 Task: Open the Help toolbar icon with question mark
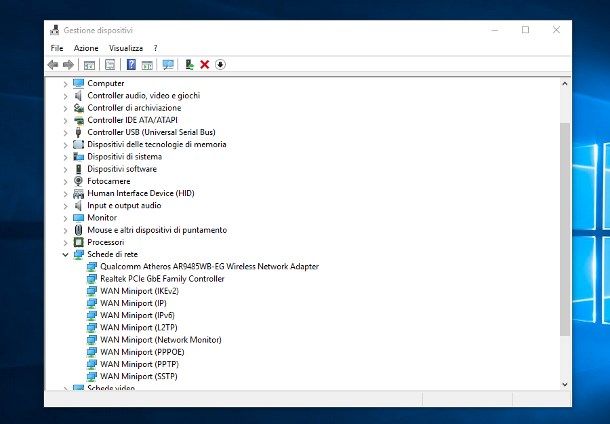[x=131, y=65]
